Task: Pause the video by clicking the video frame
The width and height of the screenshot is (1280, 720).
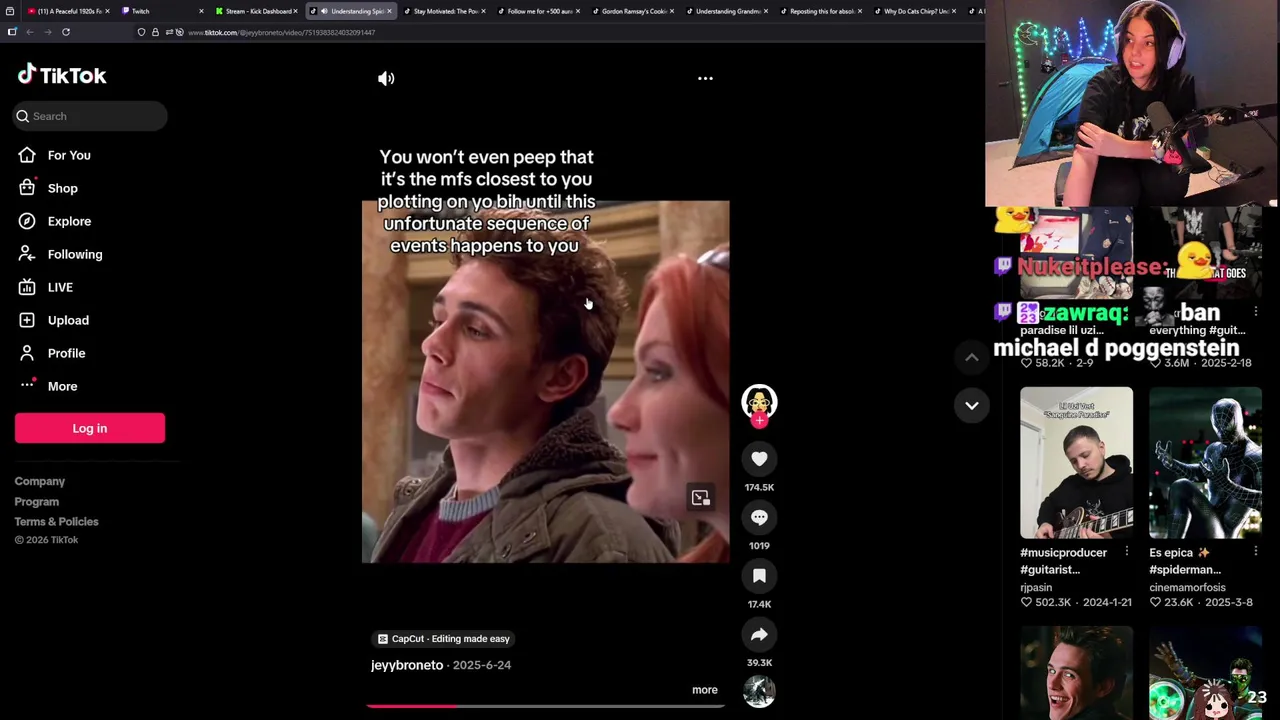Action: [x=545, y=381]
